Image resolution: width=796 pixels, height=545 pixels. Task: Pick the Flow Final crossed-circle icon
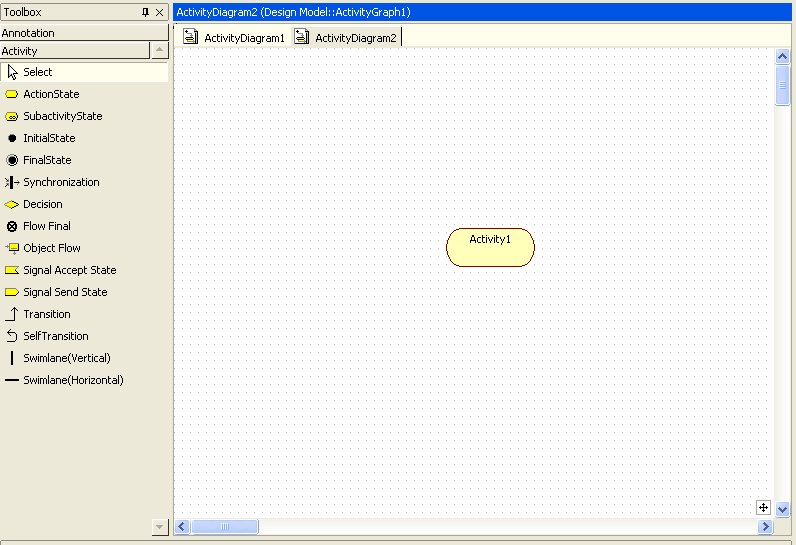[12, 226]
